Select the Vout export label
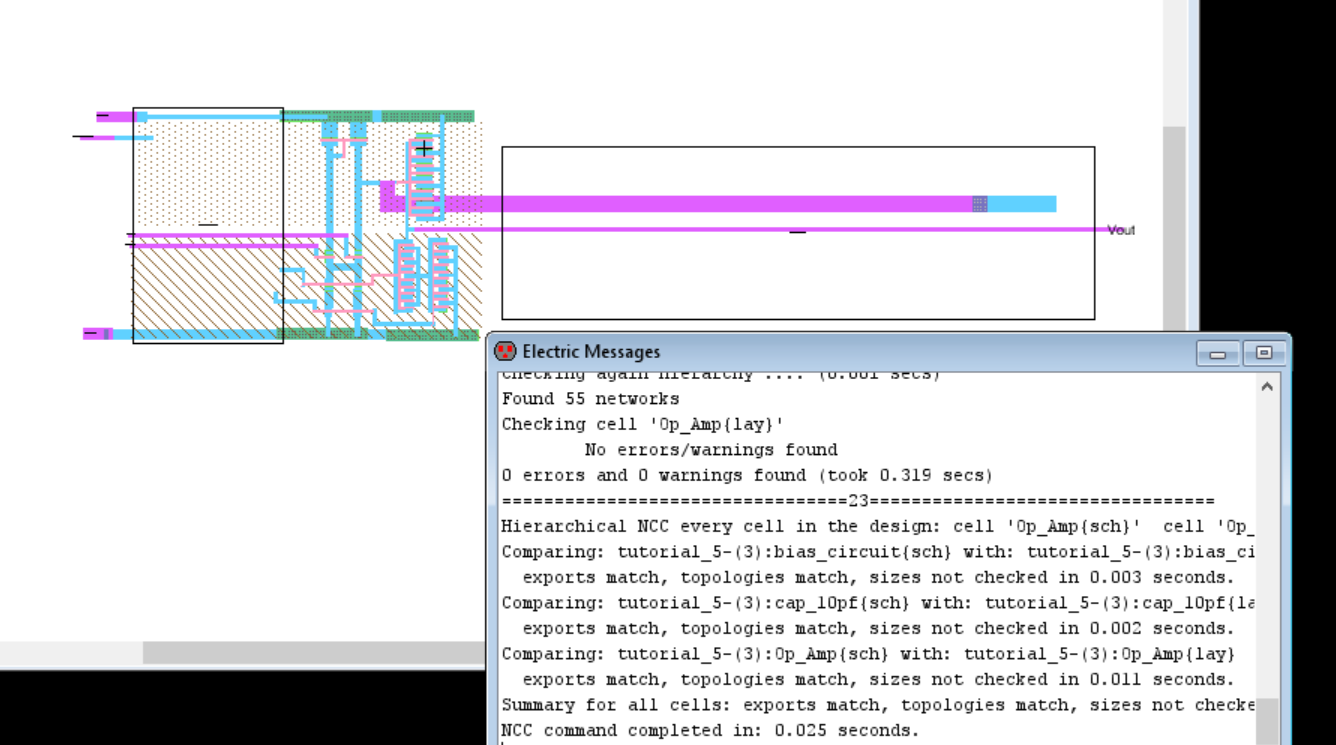This screenshot has height=745, width=1336. pyautogui.click(x=1121, y=230)
